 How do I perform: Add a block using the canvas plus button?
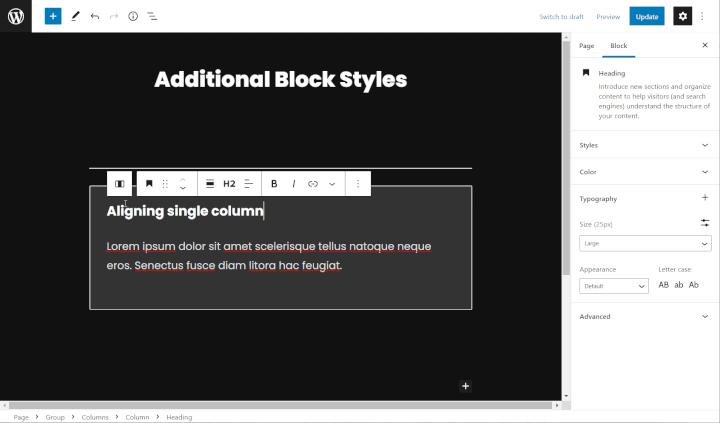coord(465,386)
